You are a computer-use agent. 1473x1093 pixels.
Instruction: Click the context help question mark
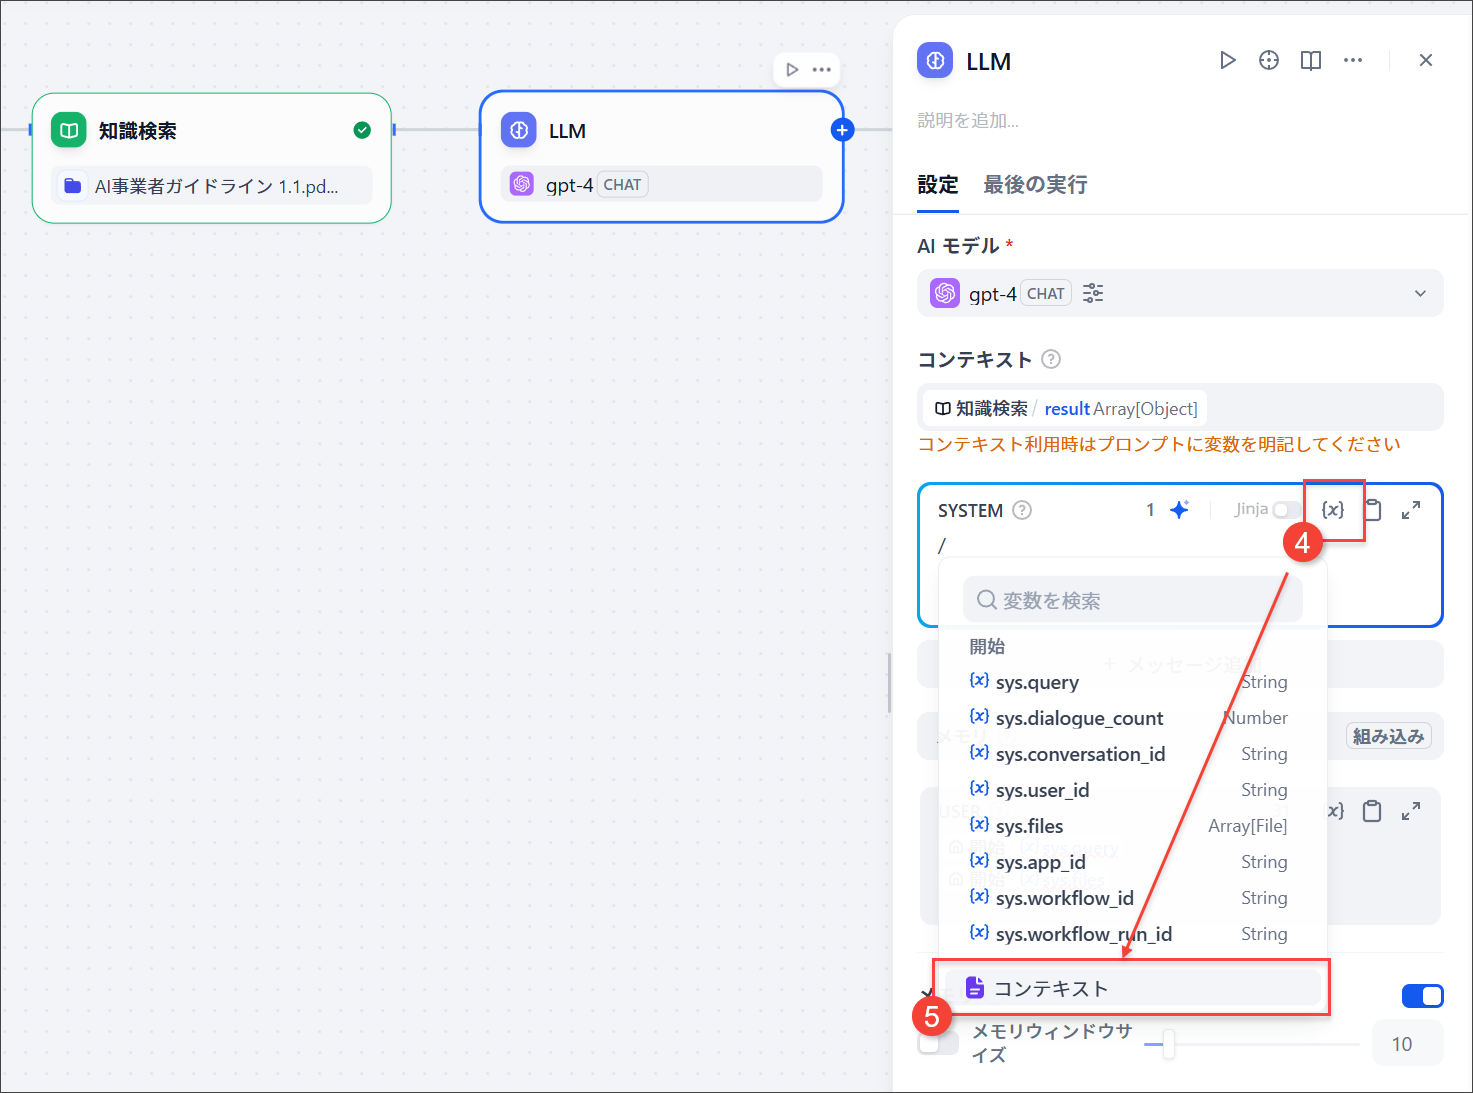coord(1051,359)
